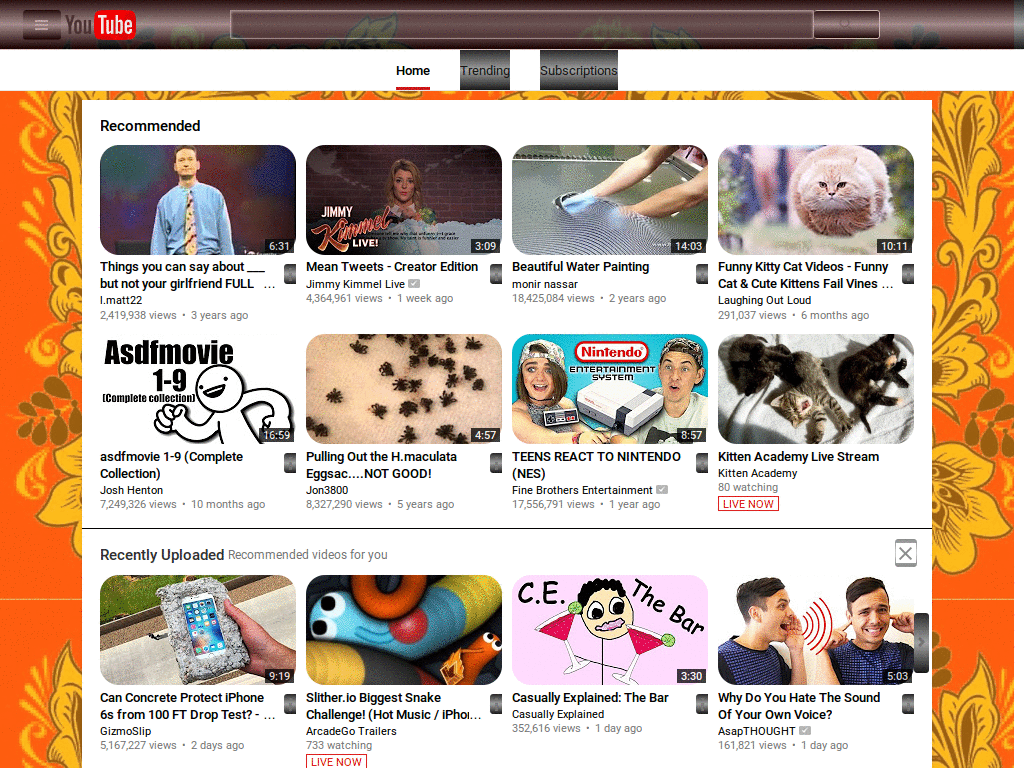The height and width of the screenshot is (768, 1024).
Task: Open title Kitten Academy Live Stream
Action: [799, 456]
